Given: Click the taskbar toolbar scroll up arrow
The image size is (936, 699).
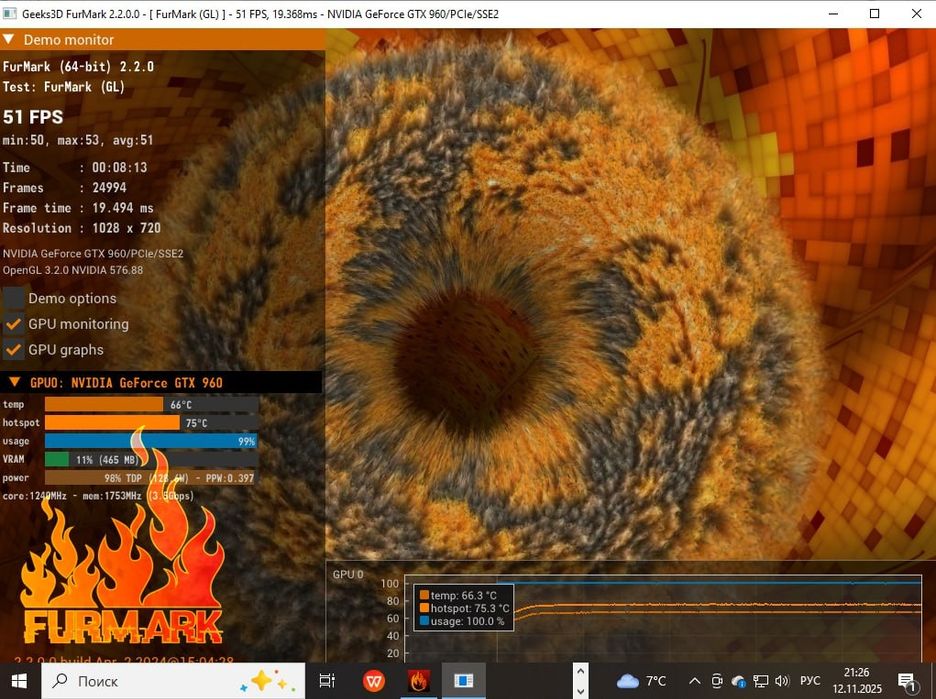Looking at the screenshot, I should pyautogui.click(x=580, y=671).
